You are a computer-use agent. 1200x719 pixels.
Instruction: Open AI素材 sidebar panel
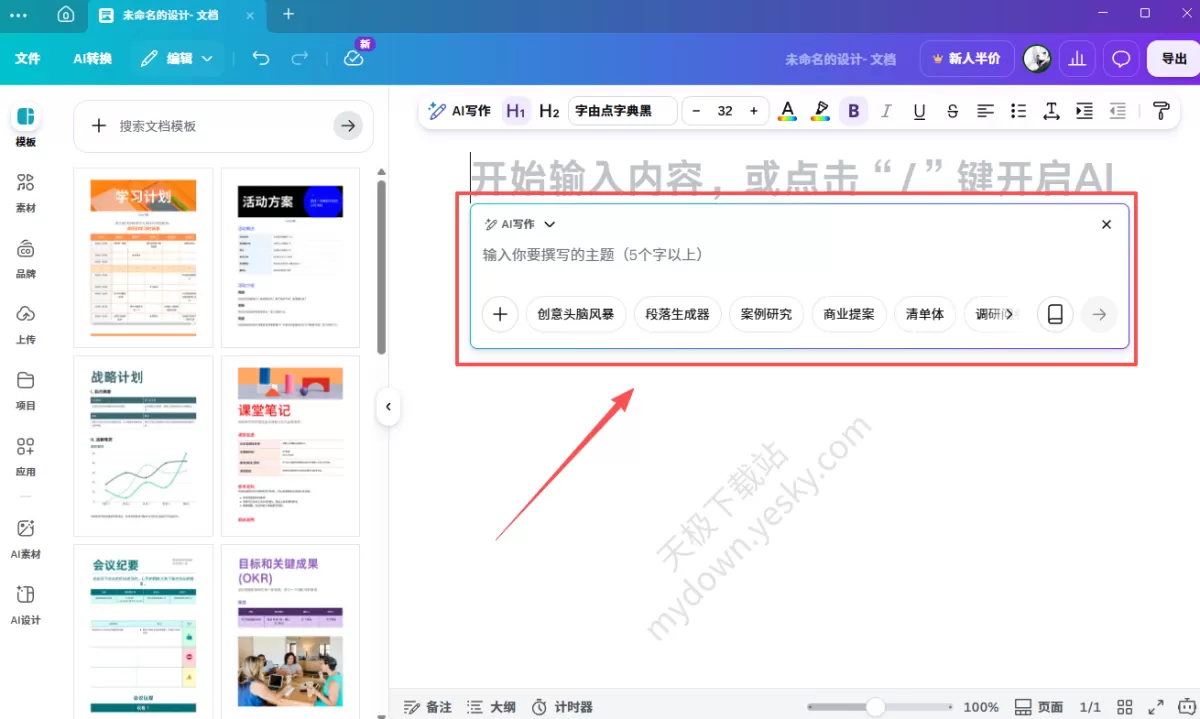tap(26, 539)
